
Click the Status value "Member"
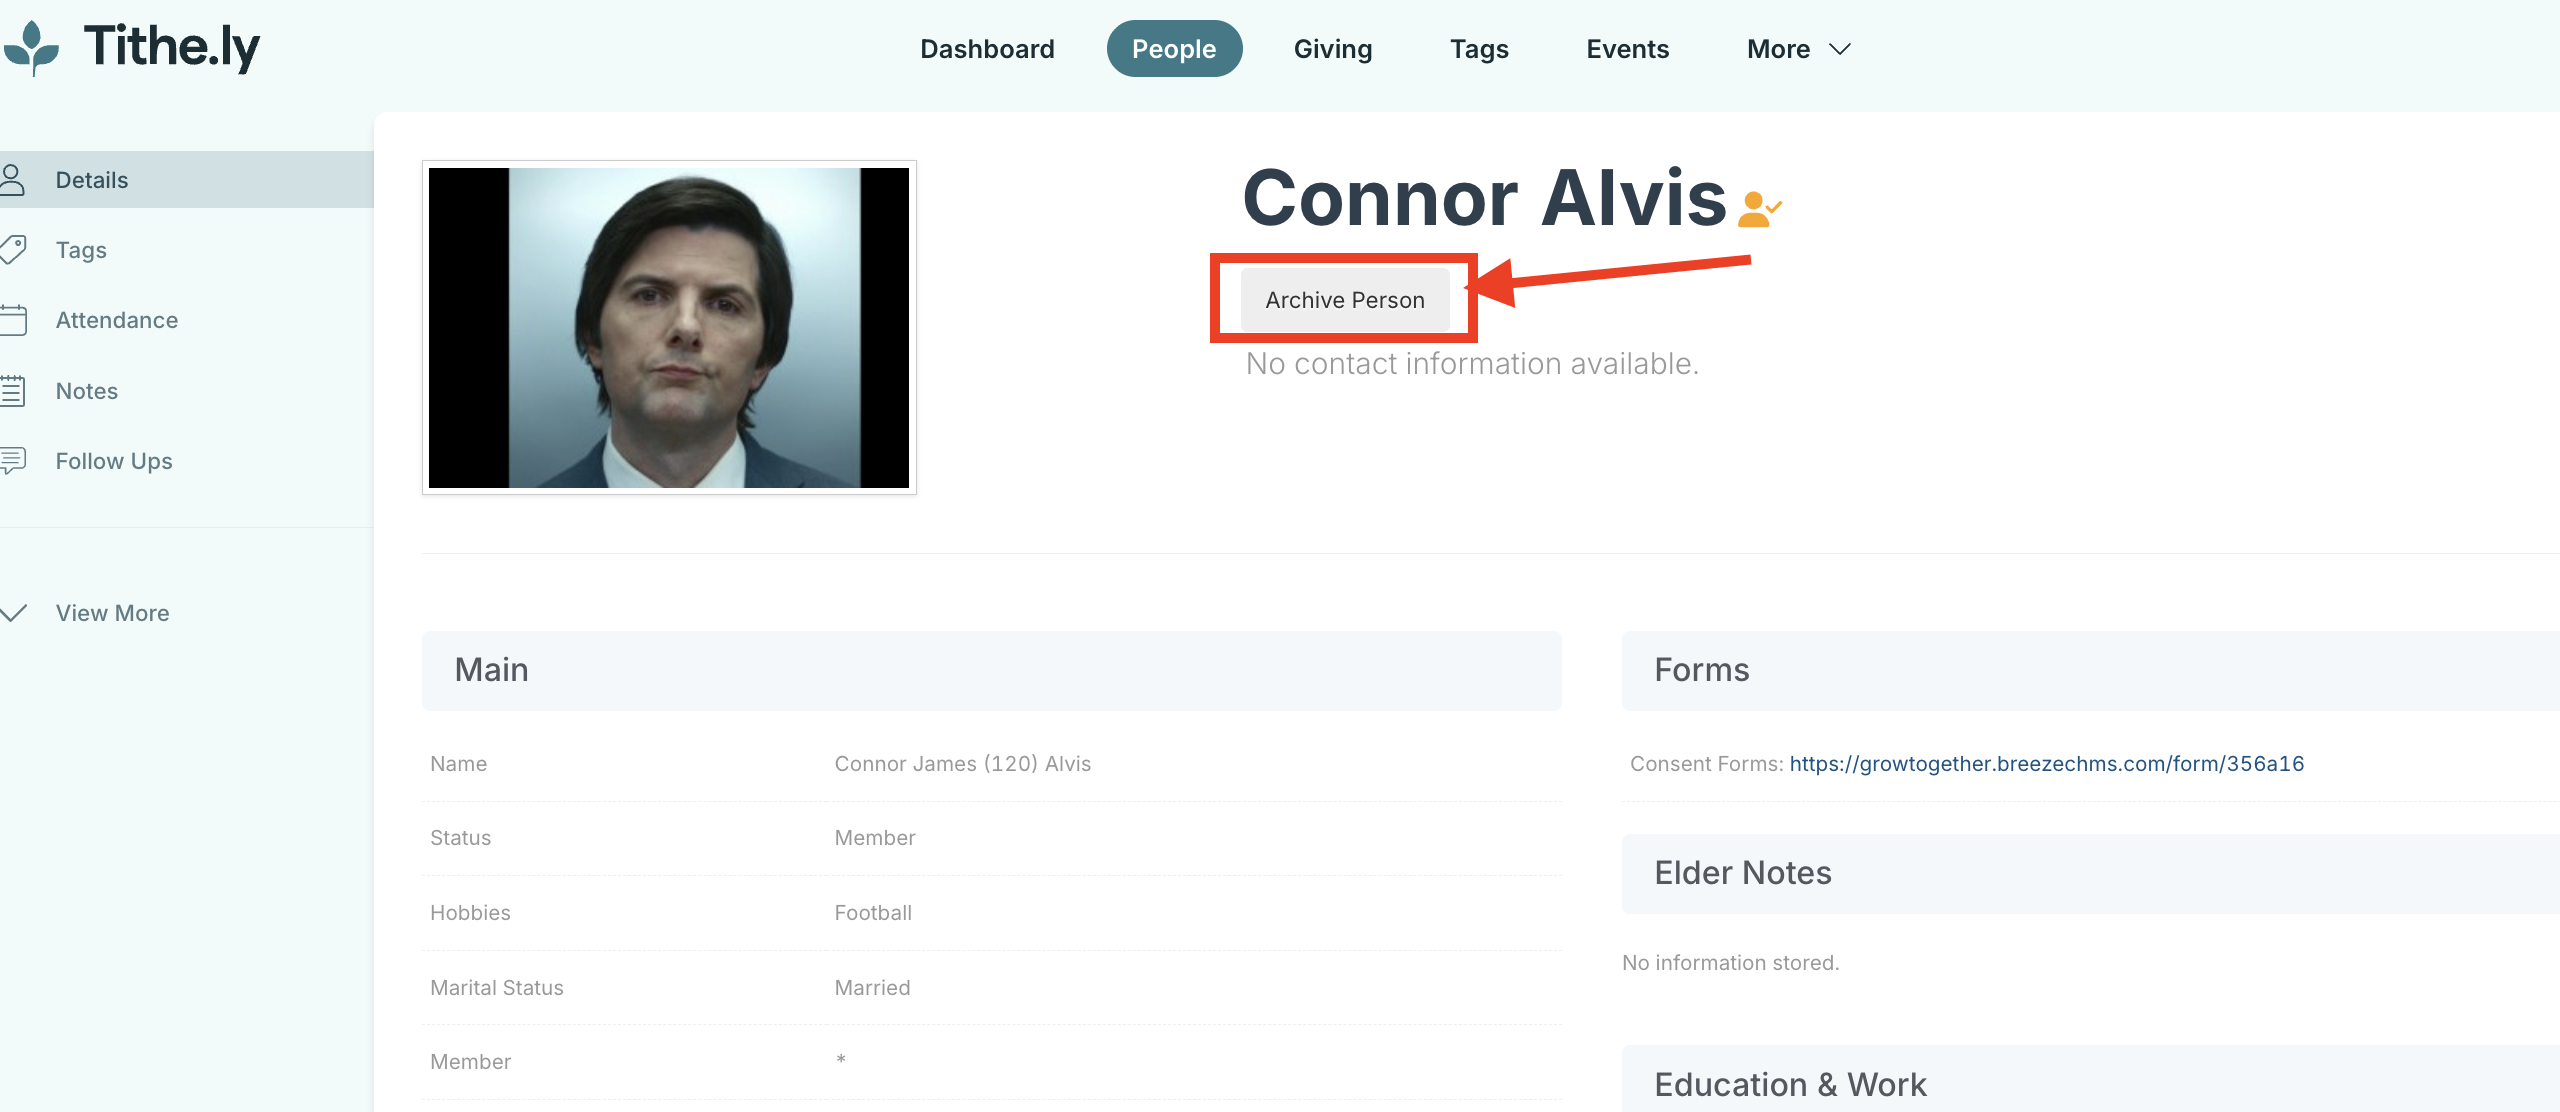(x=875, y=838)
